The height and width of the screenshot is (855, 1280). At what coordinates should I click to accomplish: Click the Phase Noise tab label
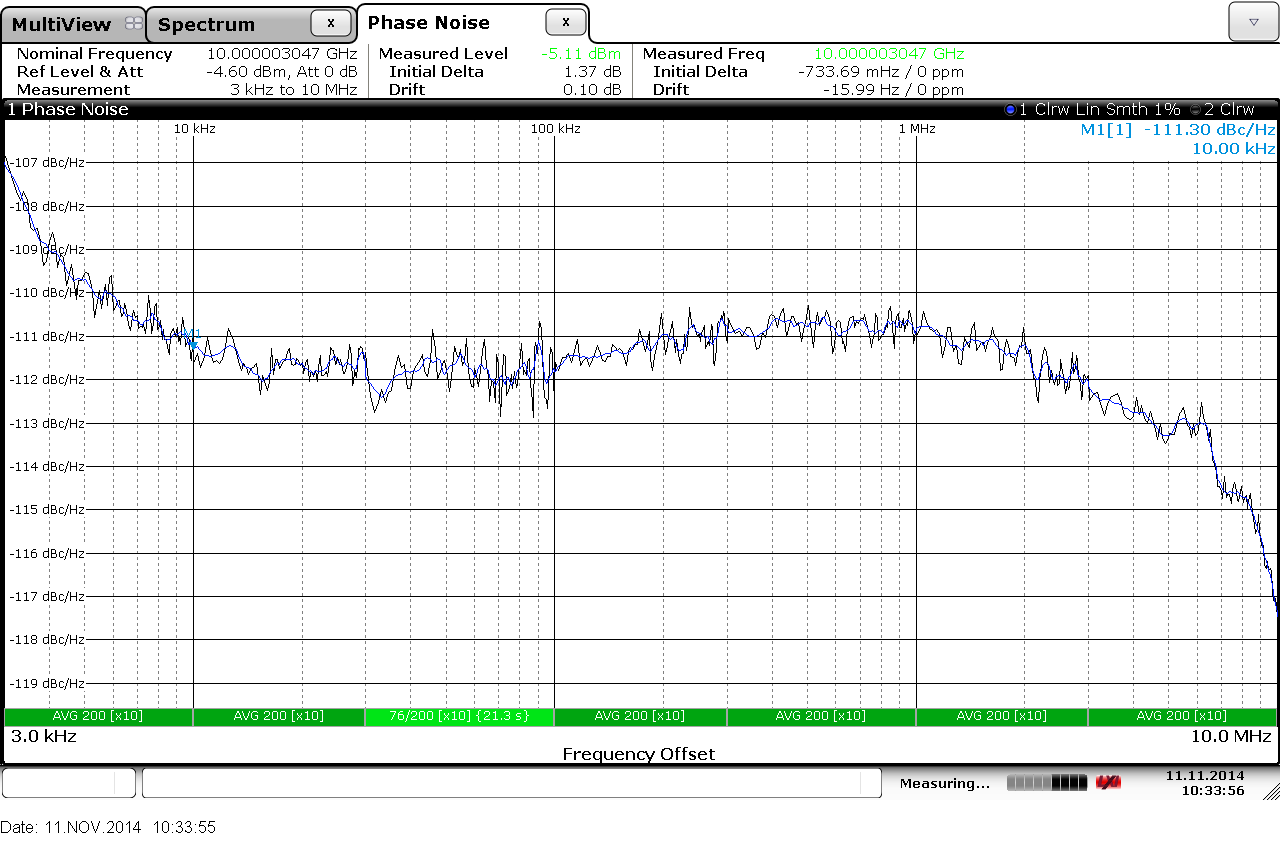[429, 23]
